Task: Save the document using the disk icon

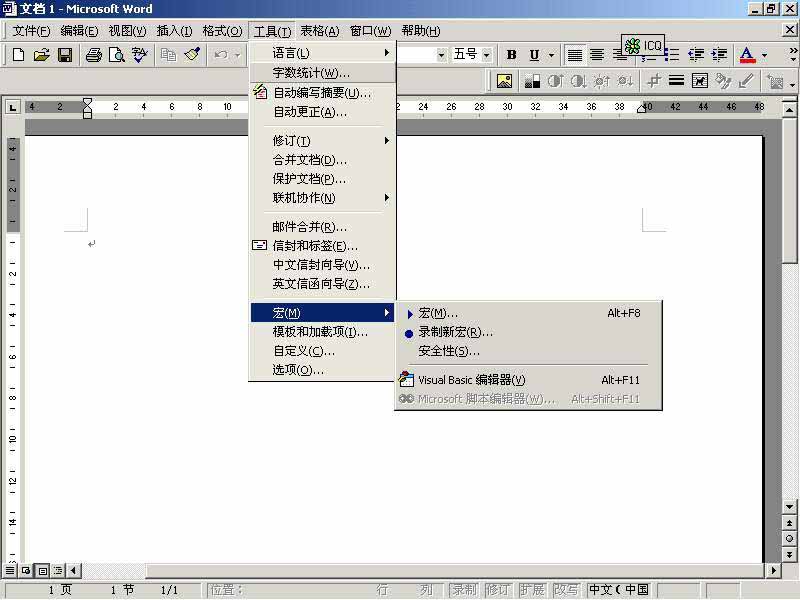Action: point(65,57)
